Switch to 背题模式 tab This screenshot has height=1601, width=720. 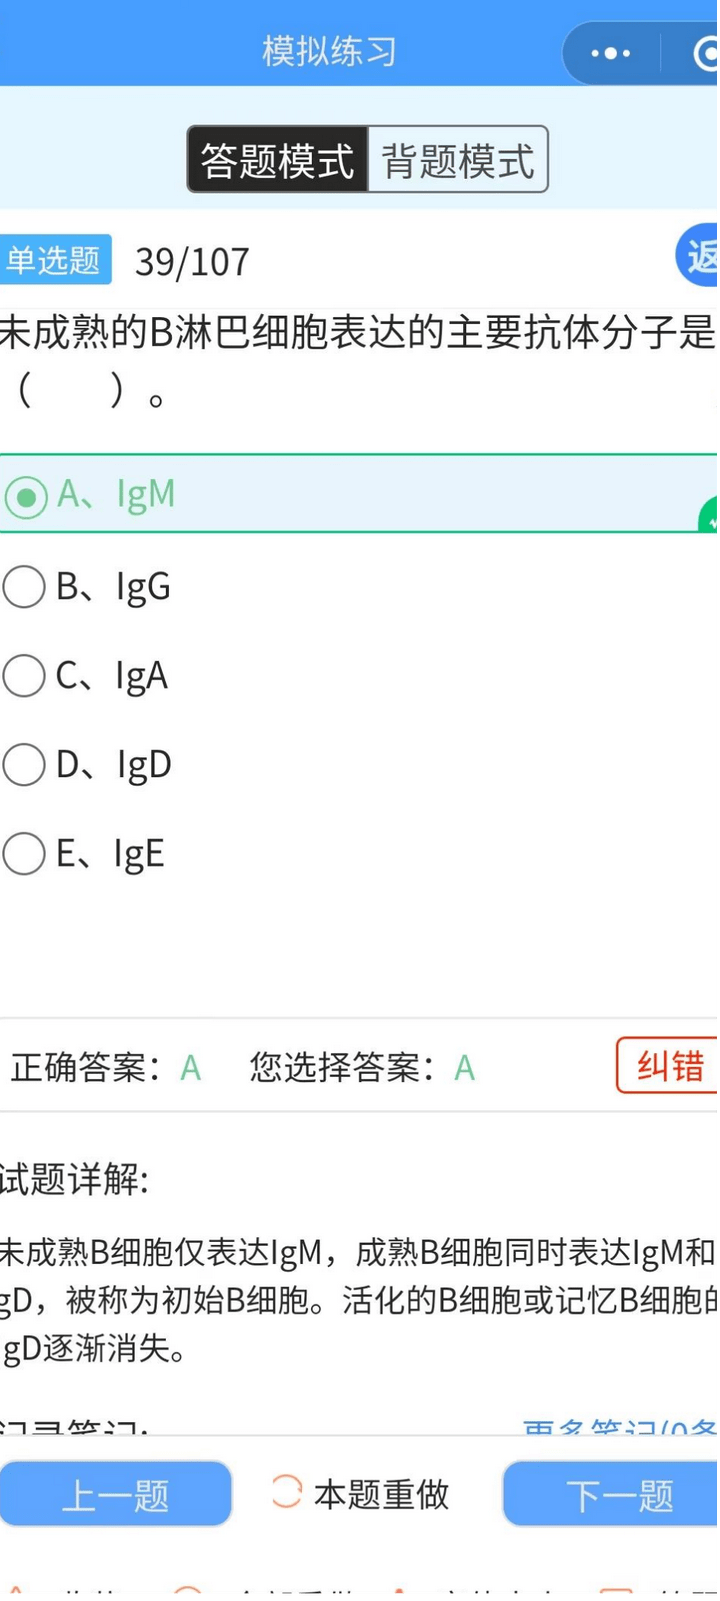pyautogui.click(x=458, y=160)
